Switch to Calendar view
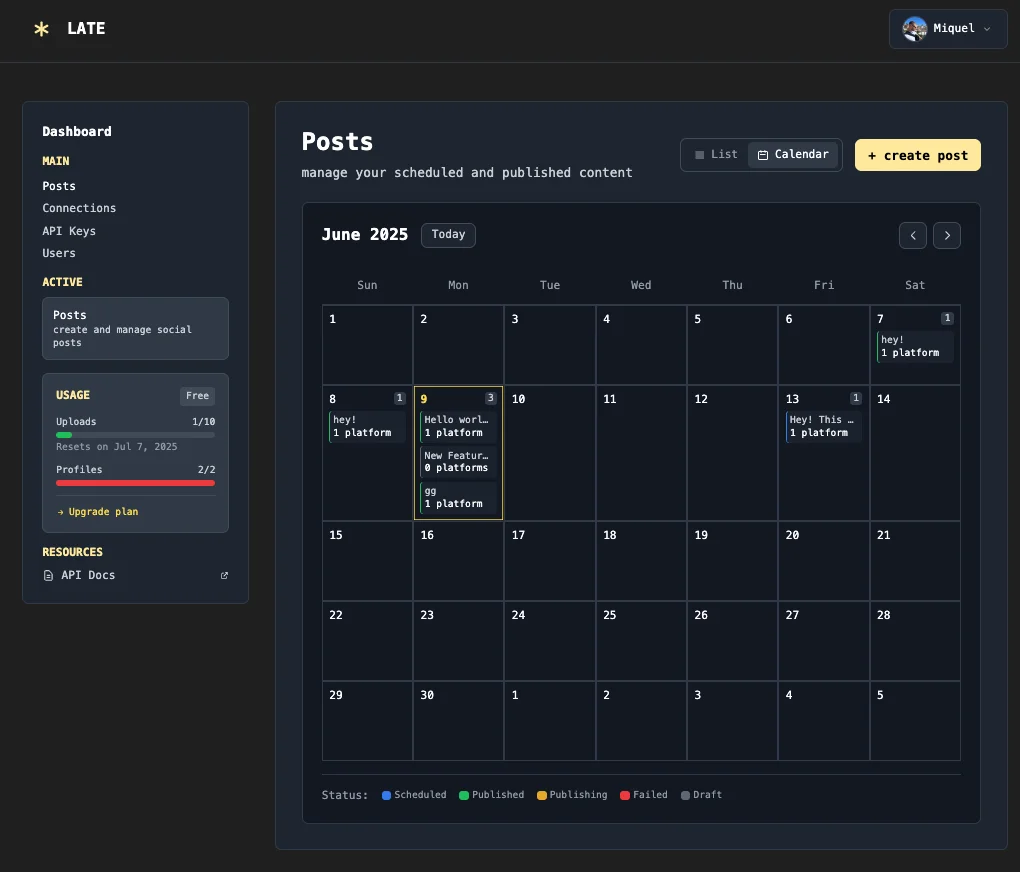The width and height of the screenshot is (1020, 872). (x=793, y=154)
